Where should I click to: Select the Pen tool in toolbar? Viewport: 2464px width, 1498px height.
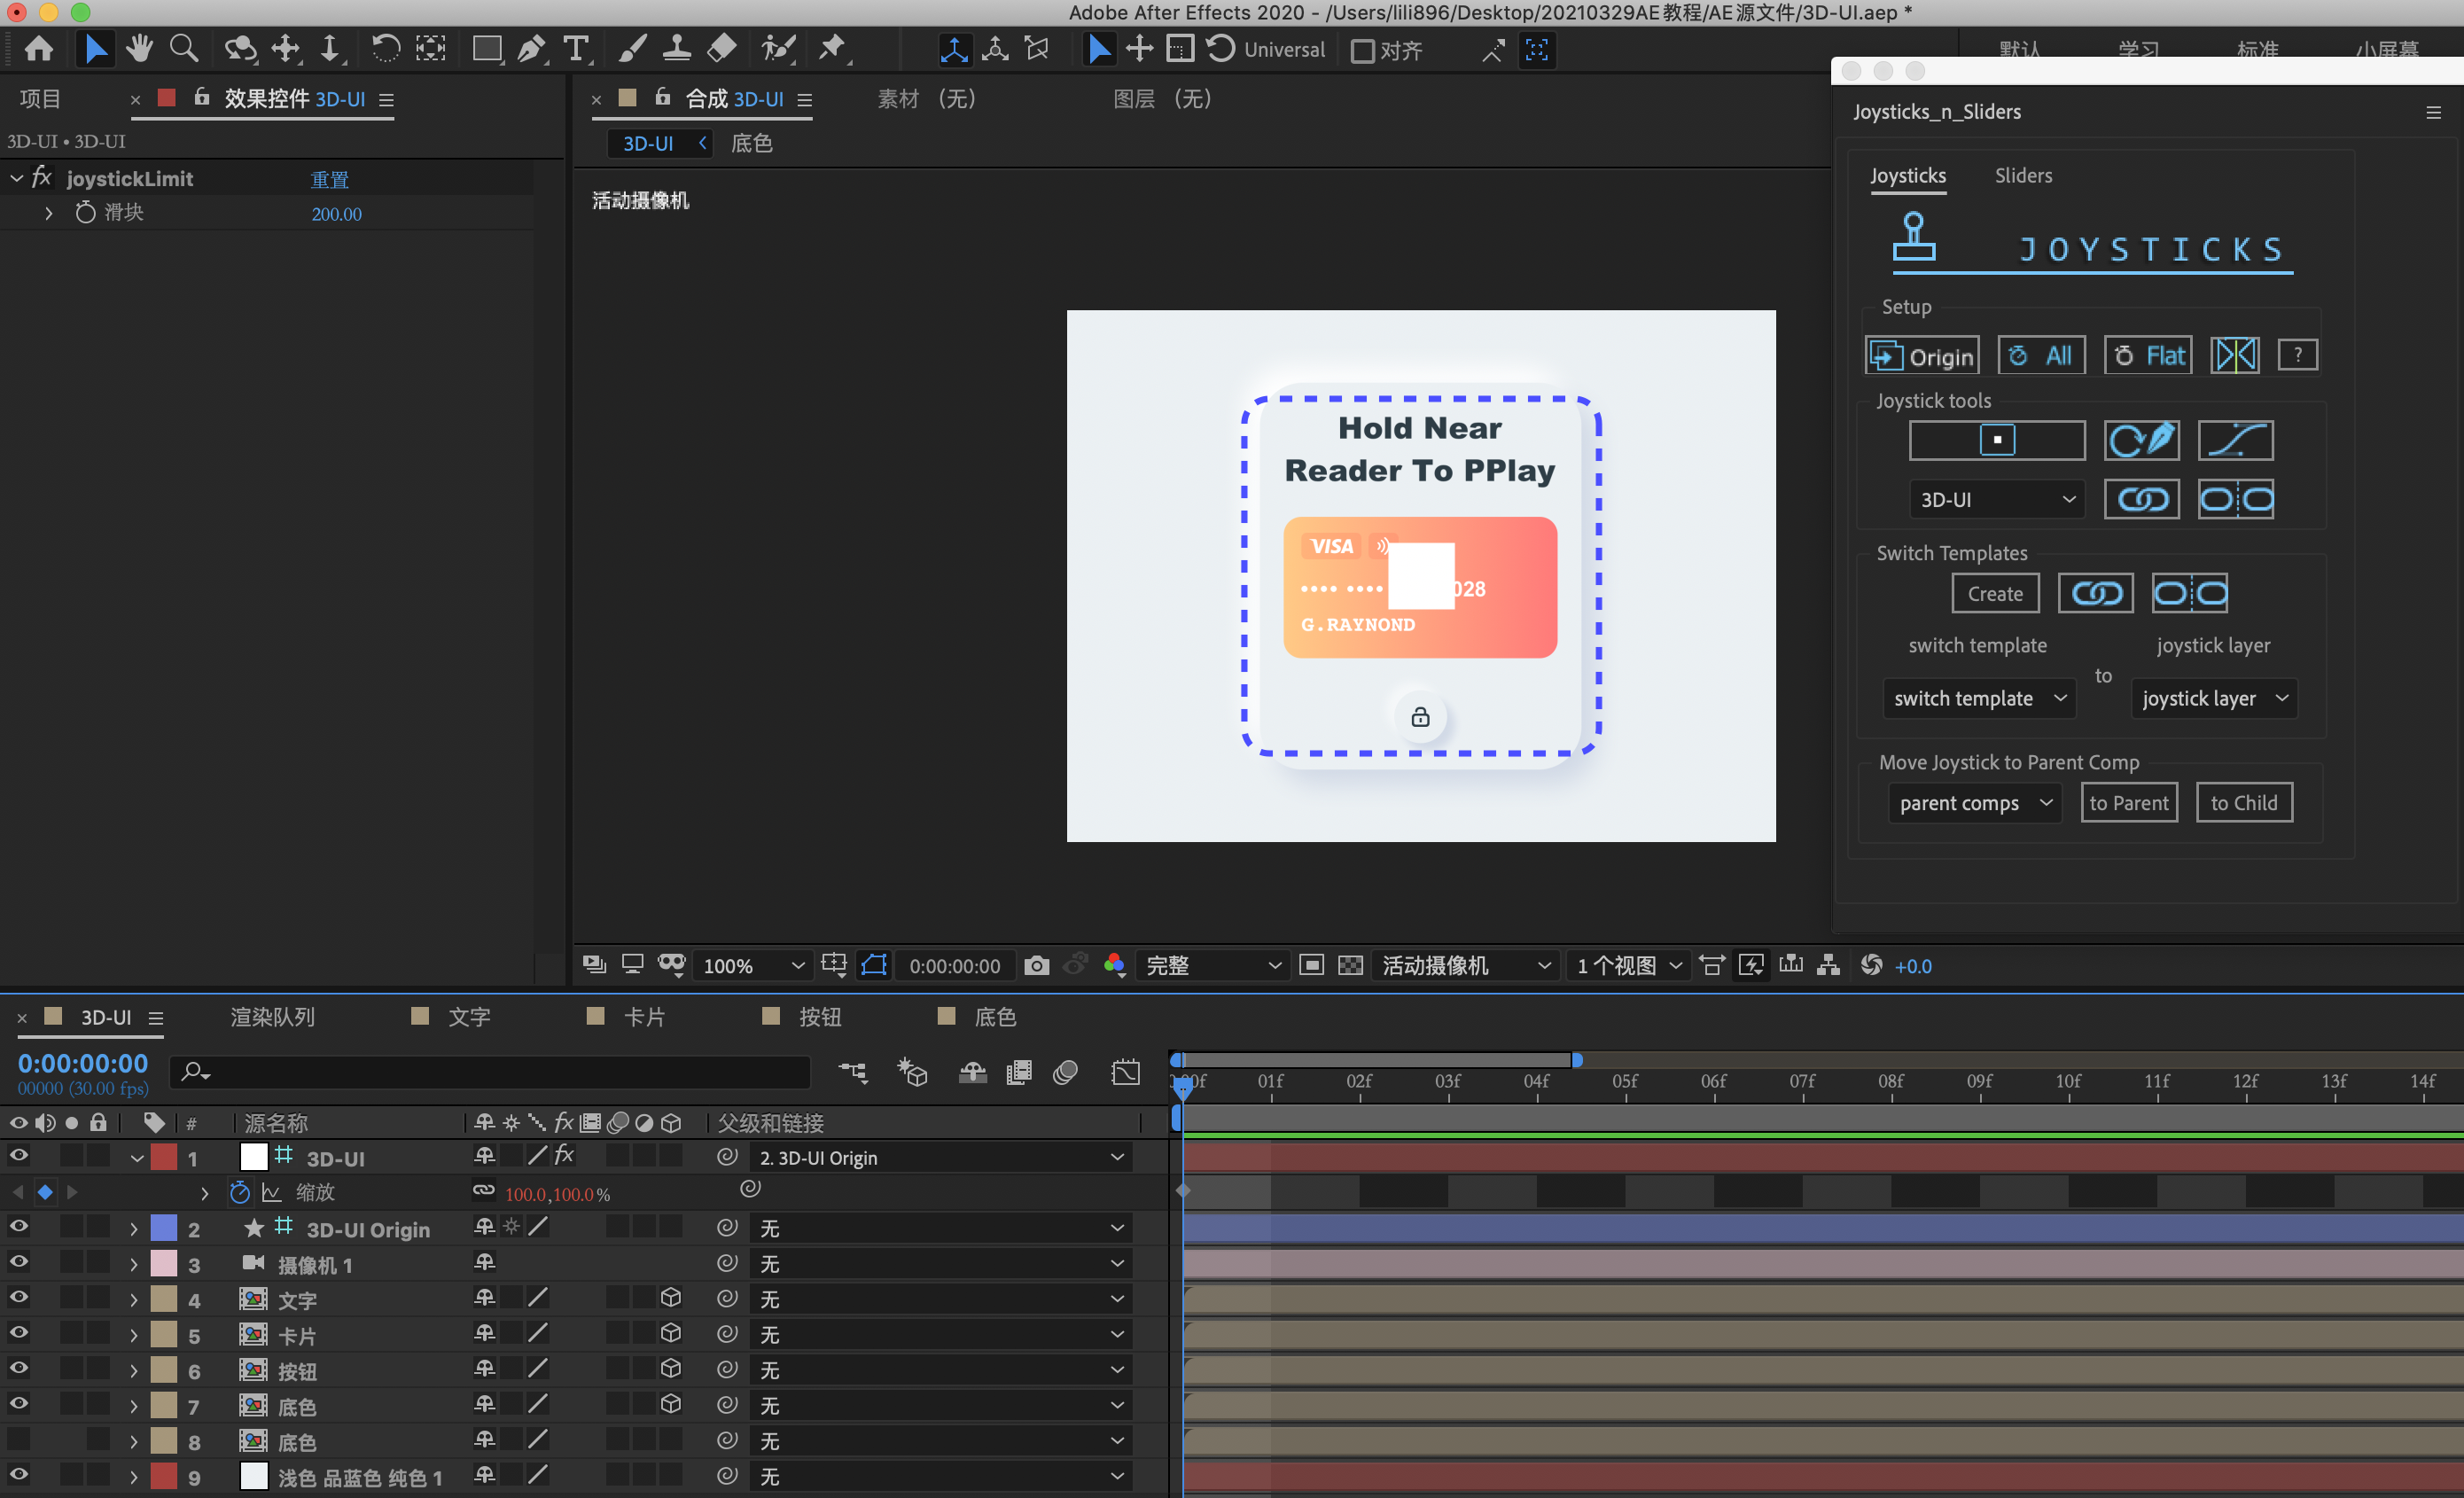click(531, 49)
